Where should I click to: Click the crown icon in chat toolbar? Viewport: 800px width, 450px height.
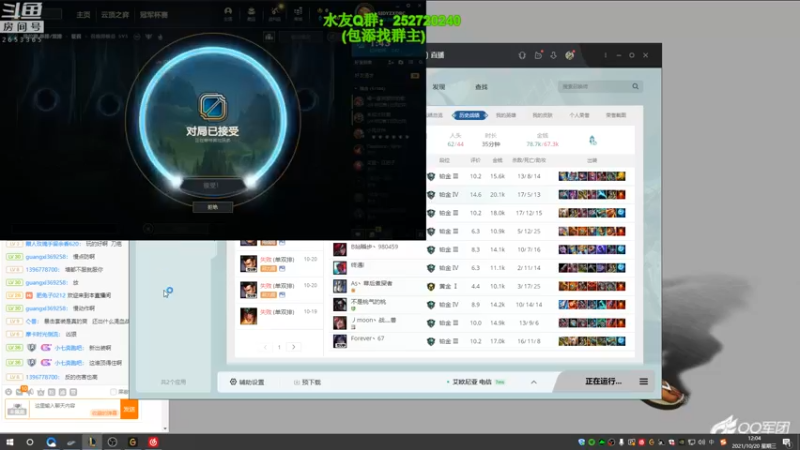pyautogui.click(x=41, y=392)
